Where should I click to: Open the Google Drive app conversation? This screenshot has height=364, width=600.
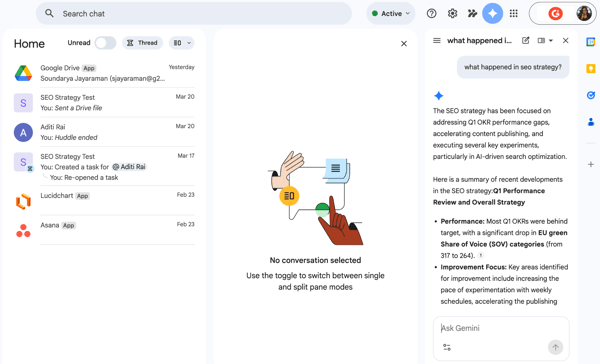[104, 73]
